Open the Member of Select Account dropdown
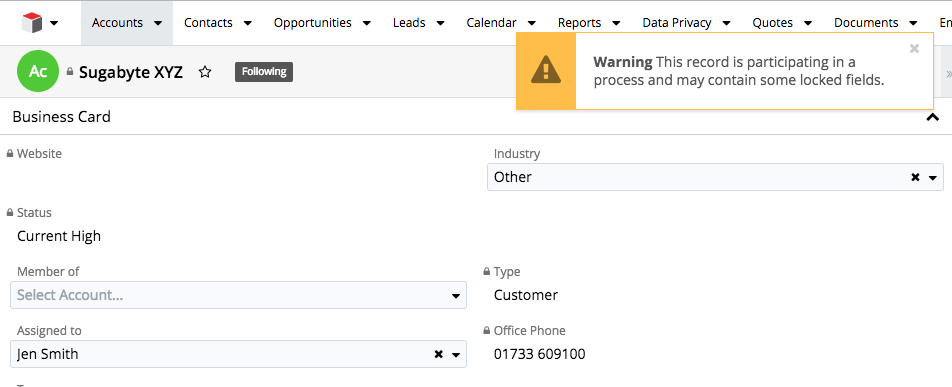Viewport: 952px width, 387px height. pyautogui.click(x=239, y=295)
